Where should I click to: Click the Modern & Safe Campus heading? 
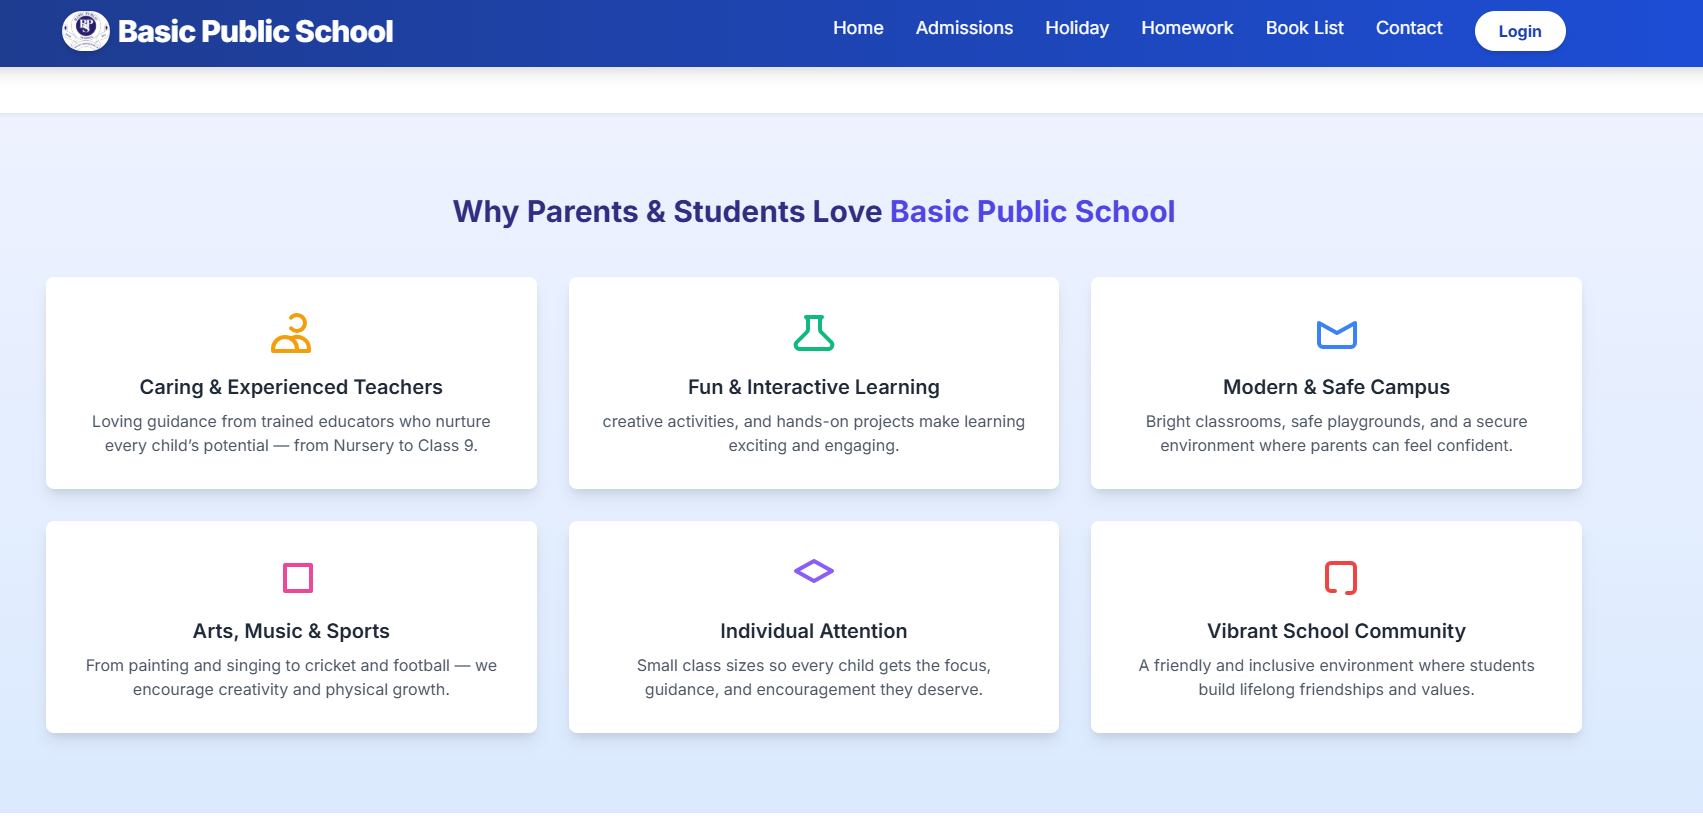point(1336,387)
